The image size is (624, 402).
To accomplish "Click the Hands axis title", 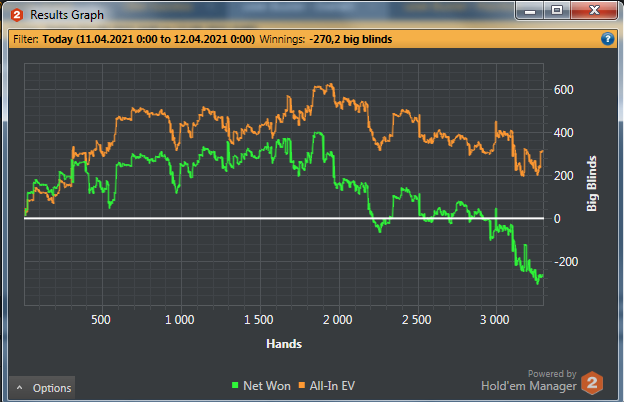I will [x=284, y=344].
